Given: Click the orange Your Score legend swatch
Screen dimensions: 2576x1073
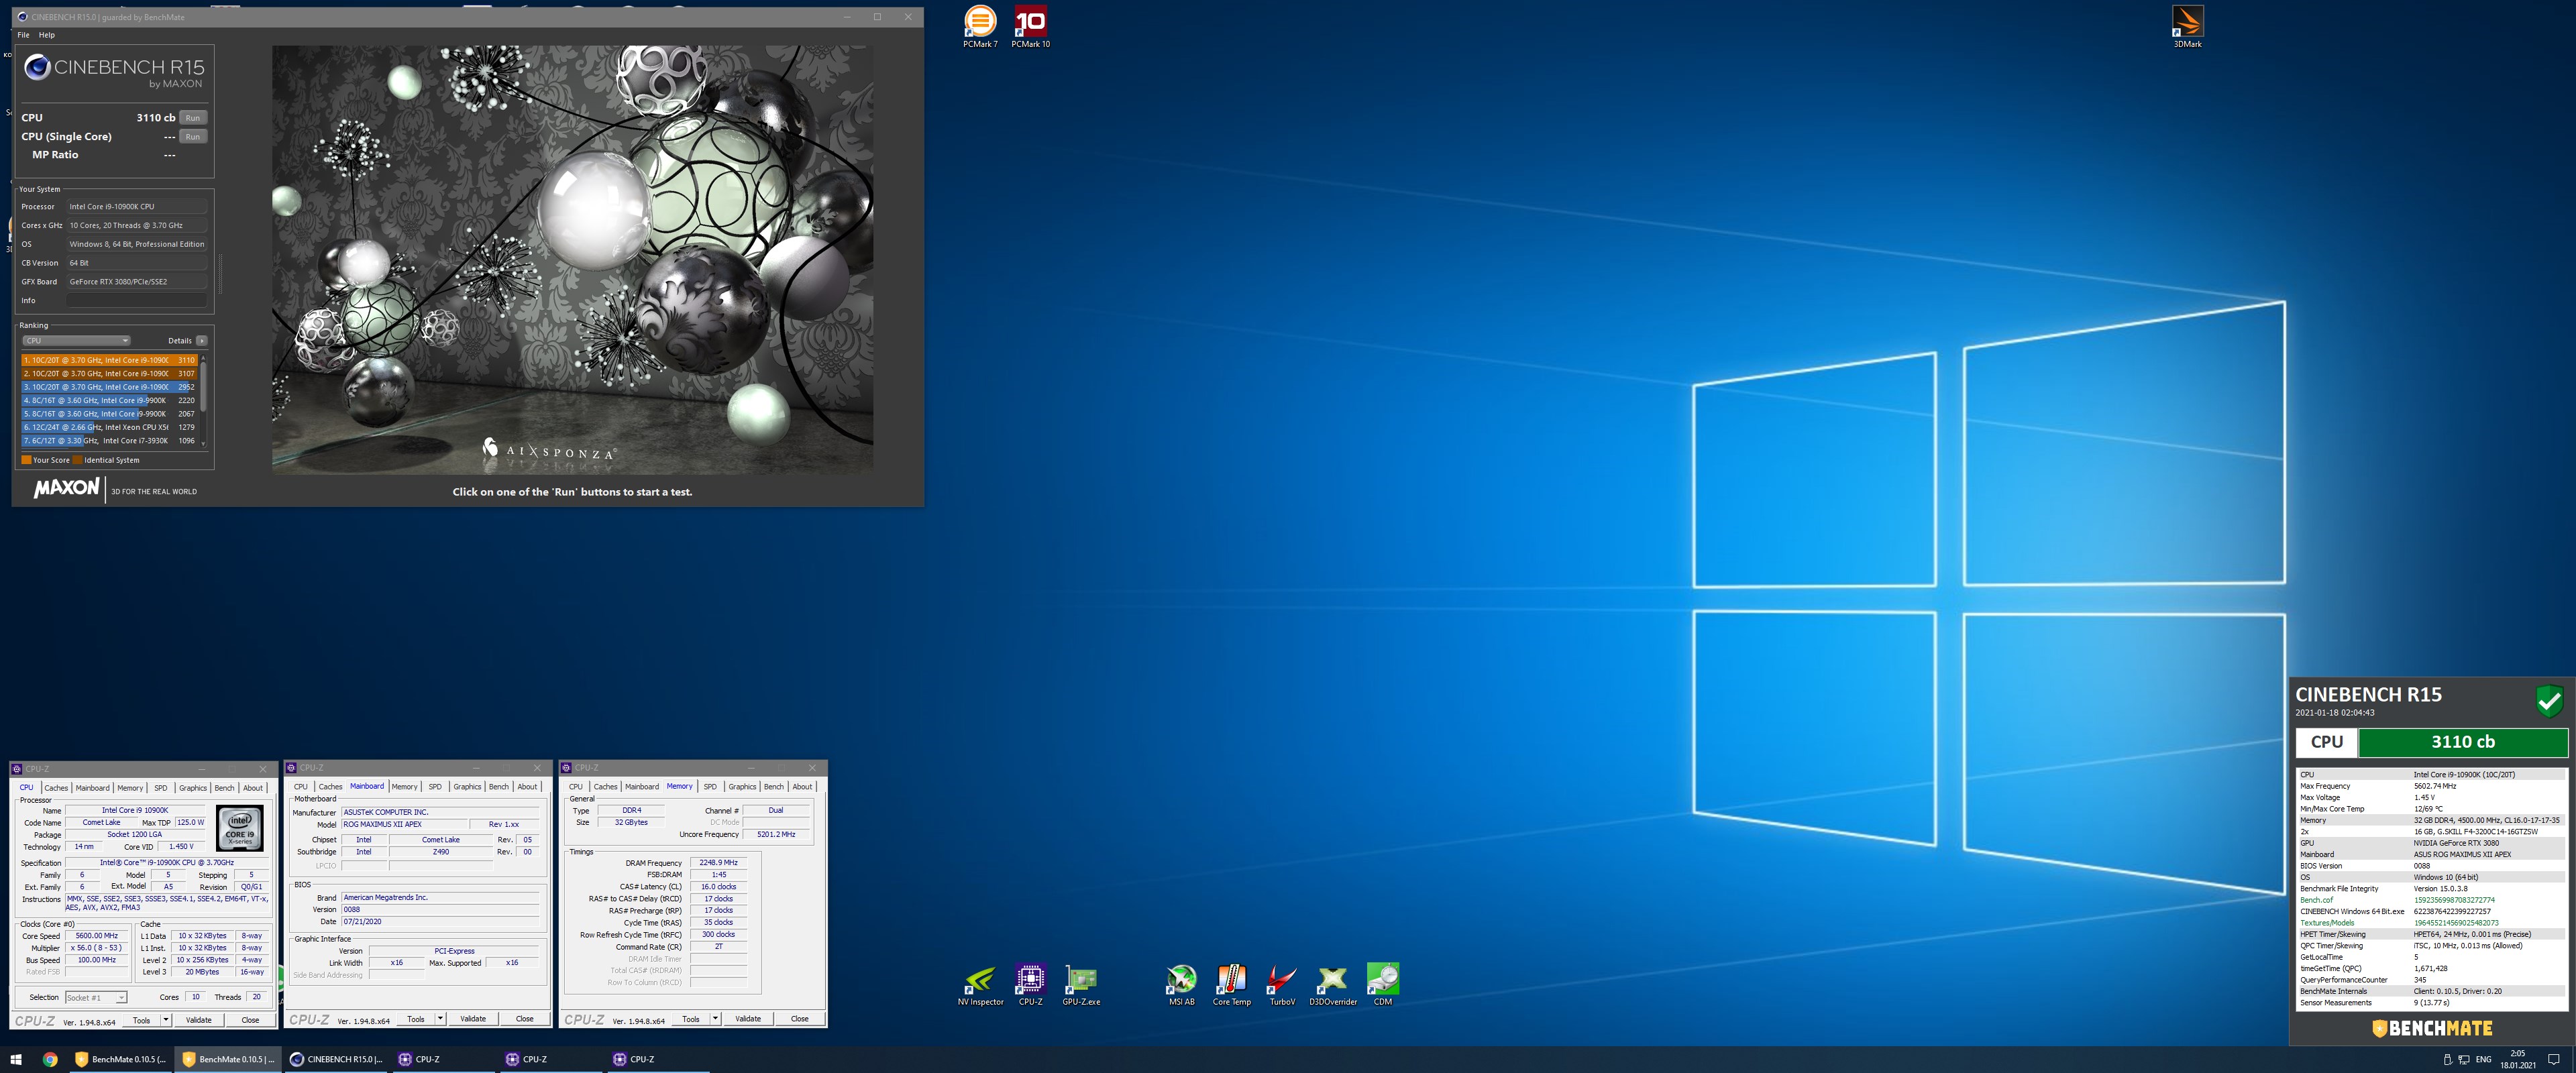Looking at the screenshot, I should 26,460.
